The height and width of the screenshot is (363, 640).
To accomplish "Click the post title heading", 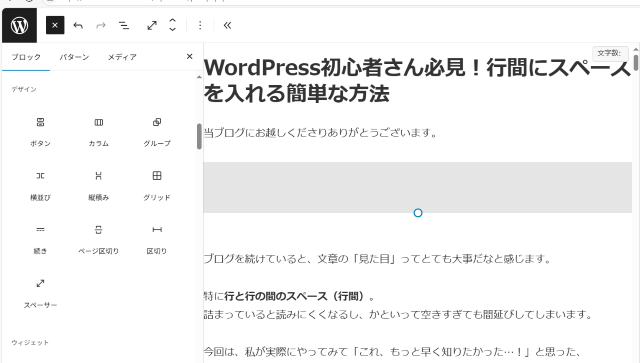I will 418,80.
